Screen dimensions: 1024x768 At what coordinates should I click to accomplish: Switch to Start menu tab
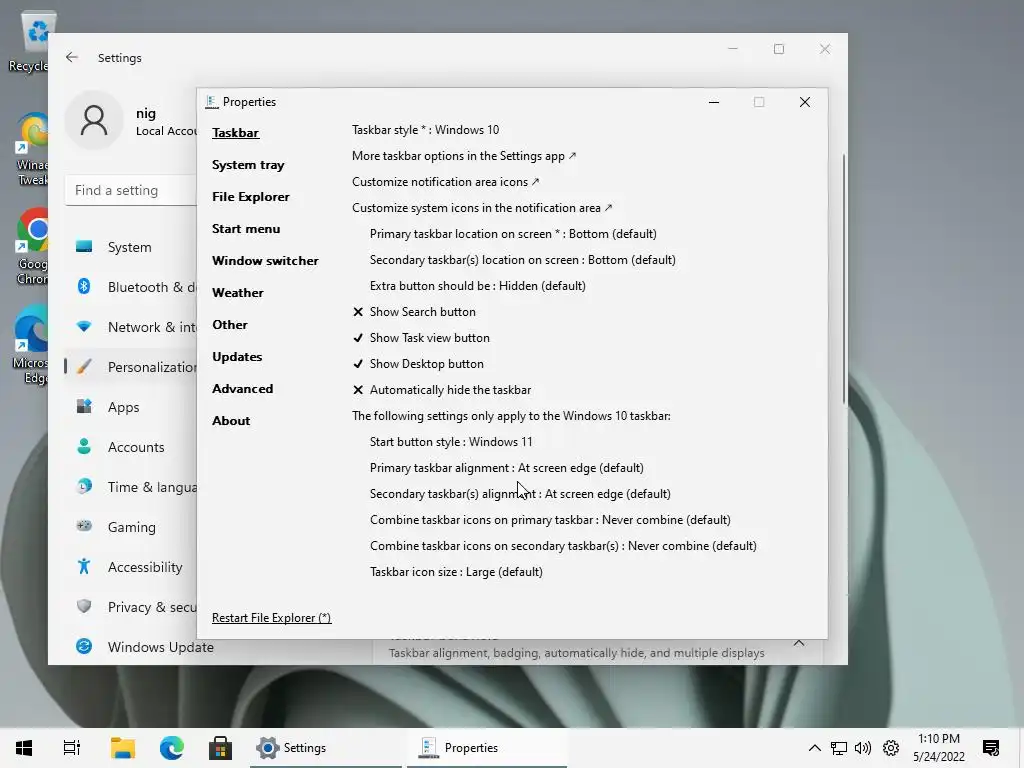pos(246,229)
